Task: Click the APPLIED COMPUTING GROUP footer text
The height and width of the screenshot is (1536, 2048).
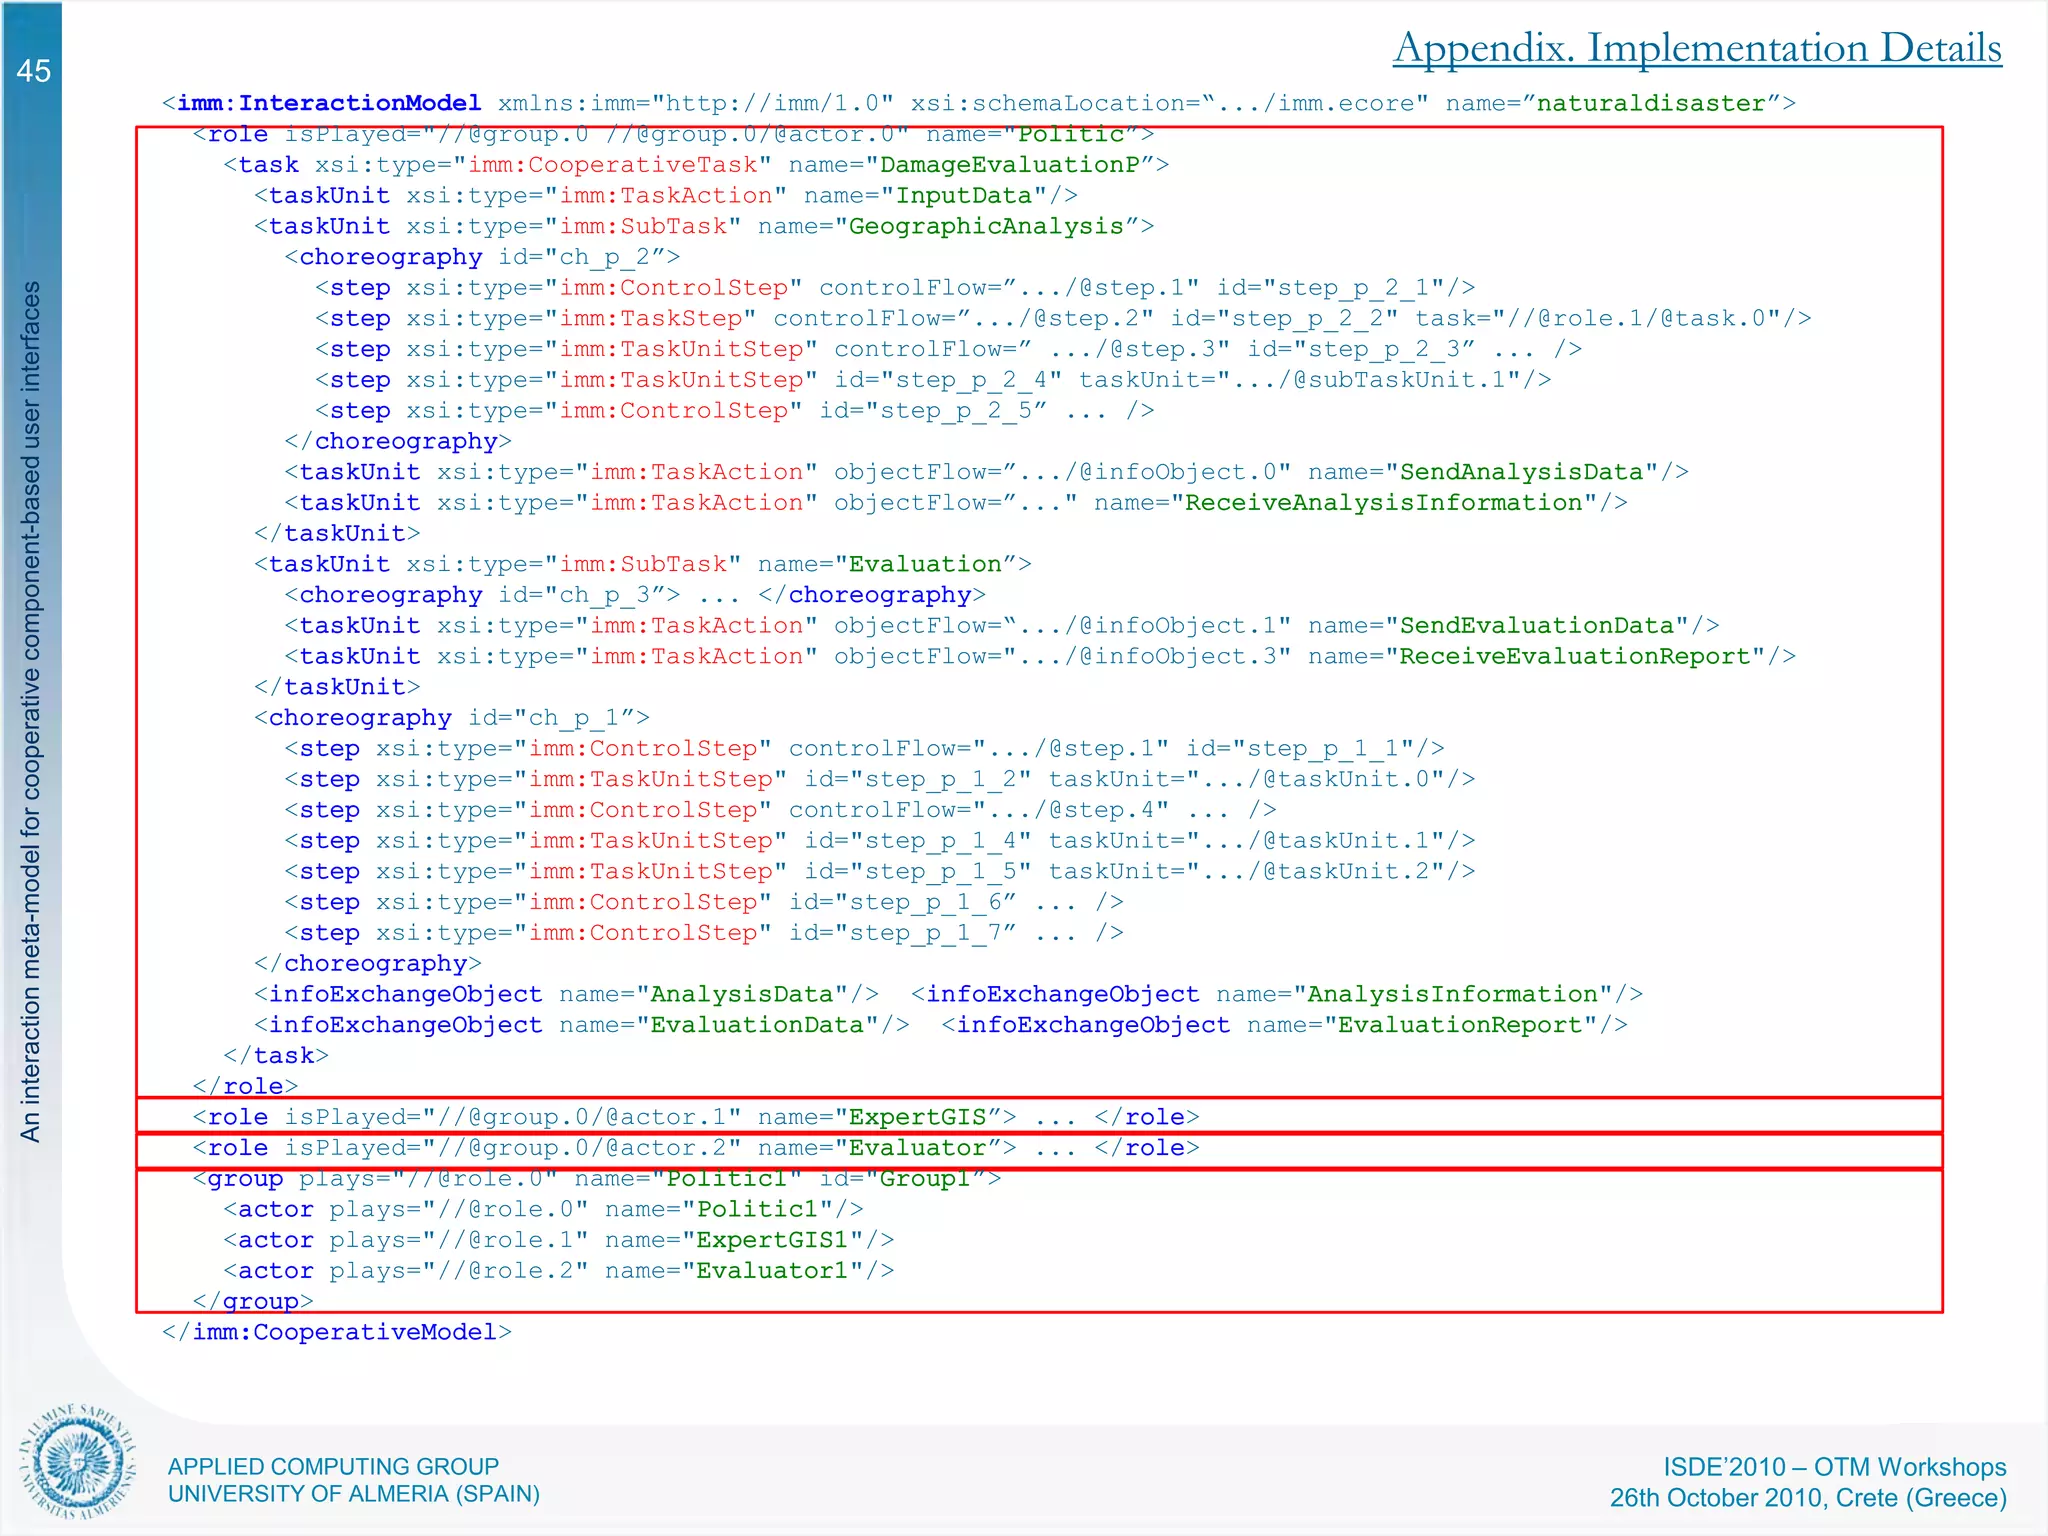Action: click(333, 1466)
